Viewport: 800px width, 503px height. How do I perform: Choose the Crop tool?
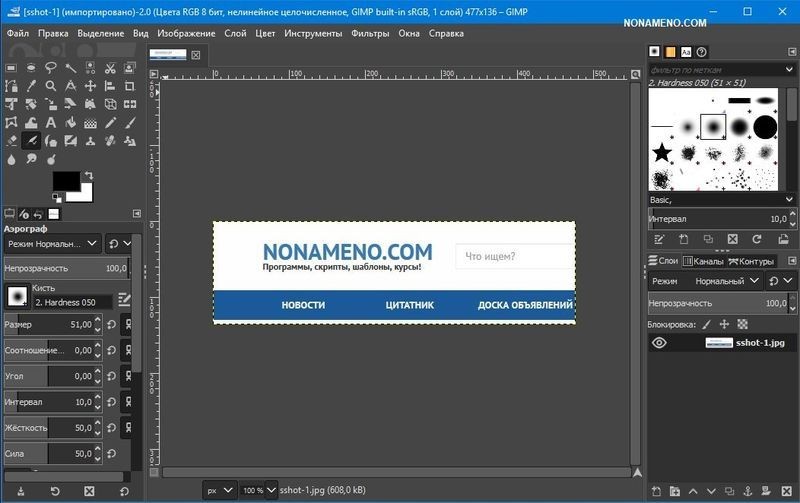130,85
